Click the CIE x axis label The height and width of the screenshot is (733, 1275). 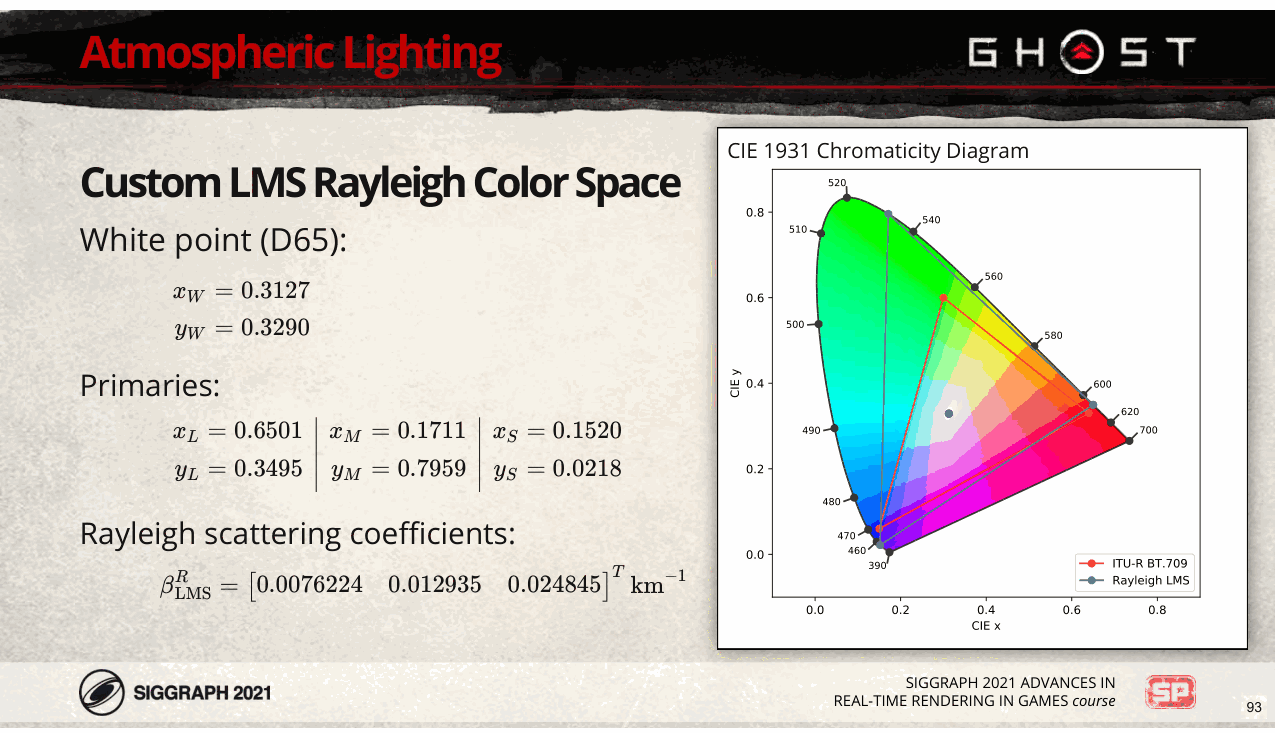pyautogui.click(x=986, y=625)
